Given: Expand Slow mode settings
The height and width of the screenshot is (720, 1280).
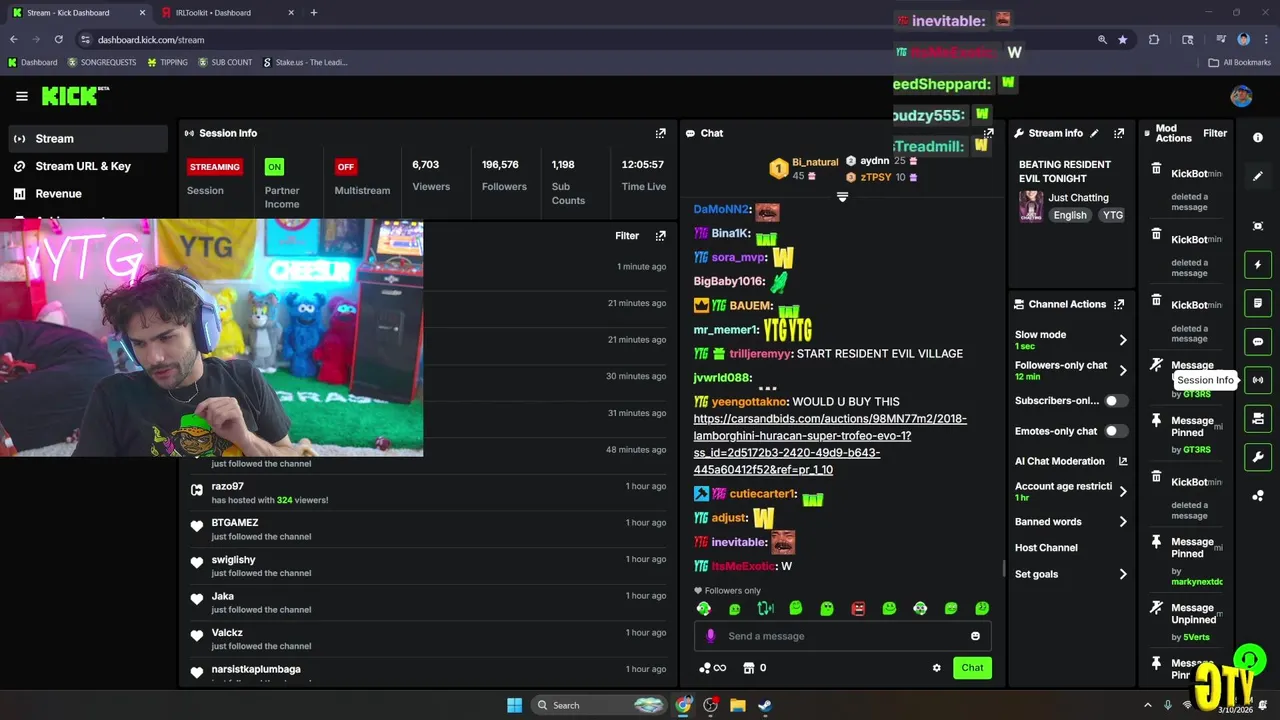Looking at the screenshot, I should [1123, 340].
